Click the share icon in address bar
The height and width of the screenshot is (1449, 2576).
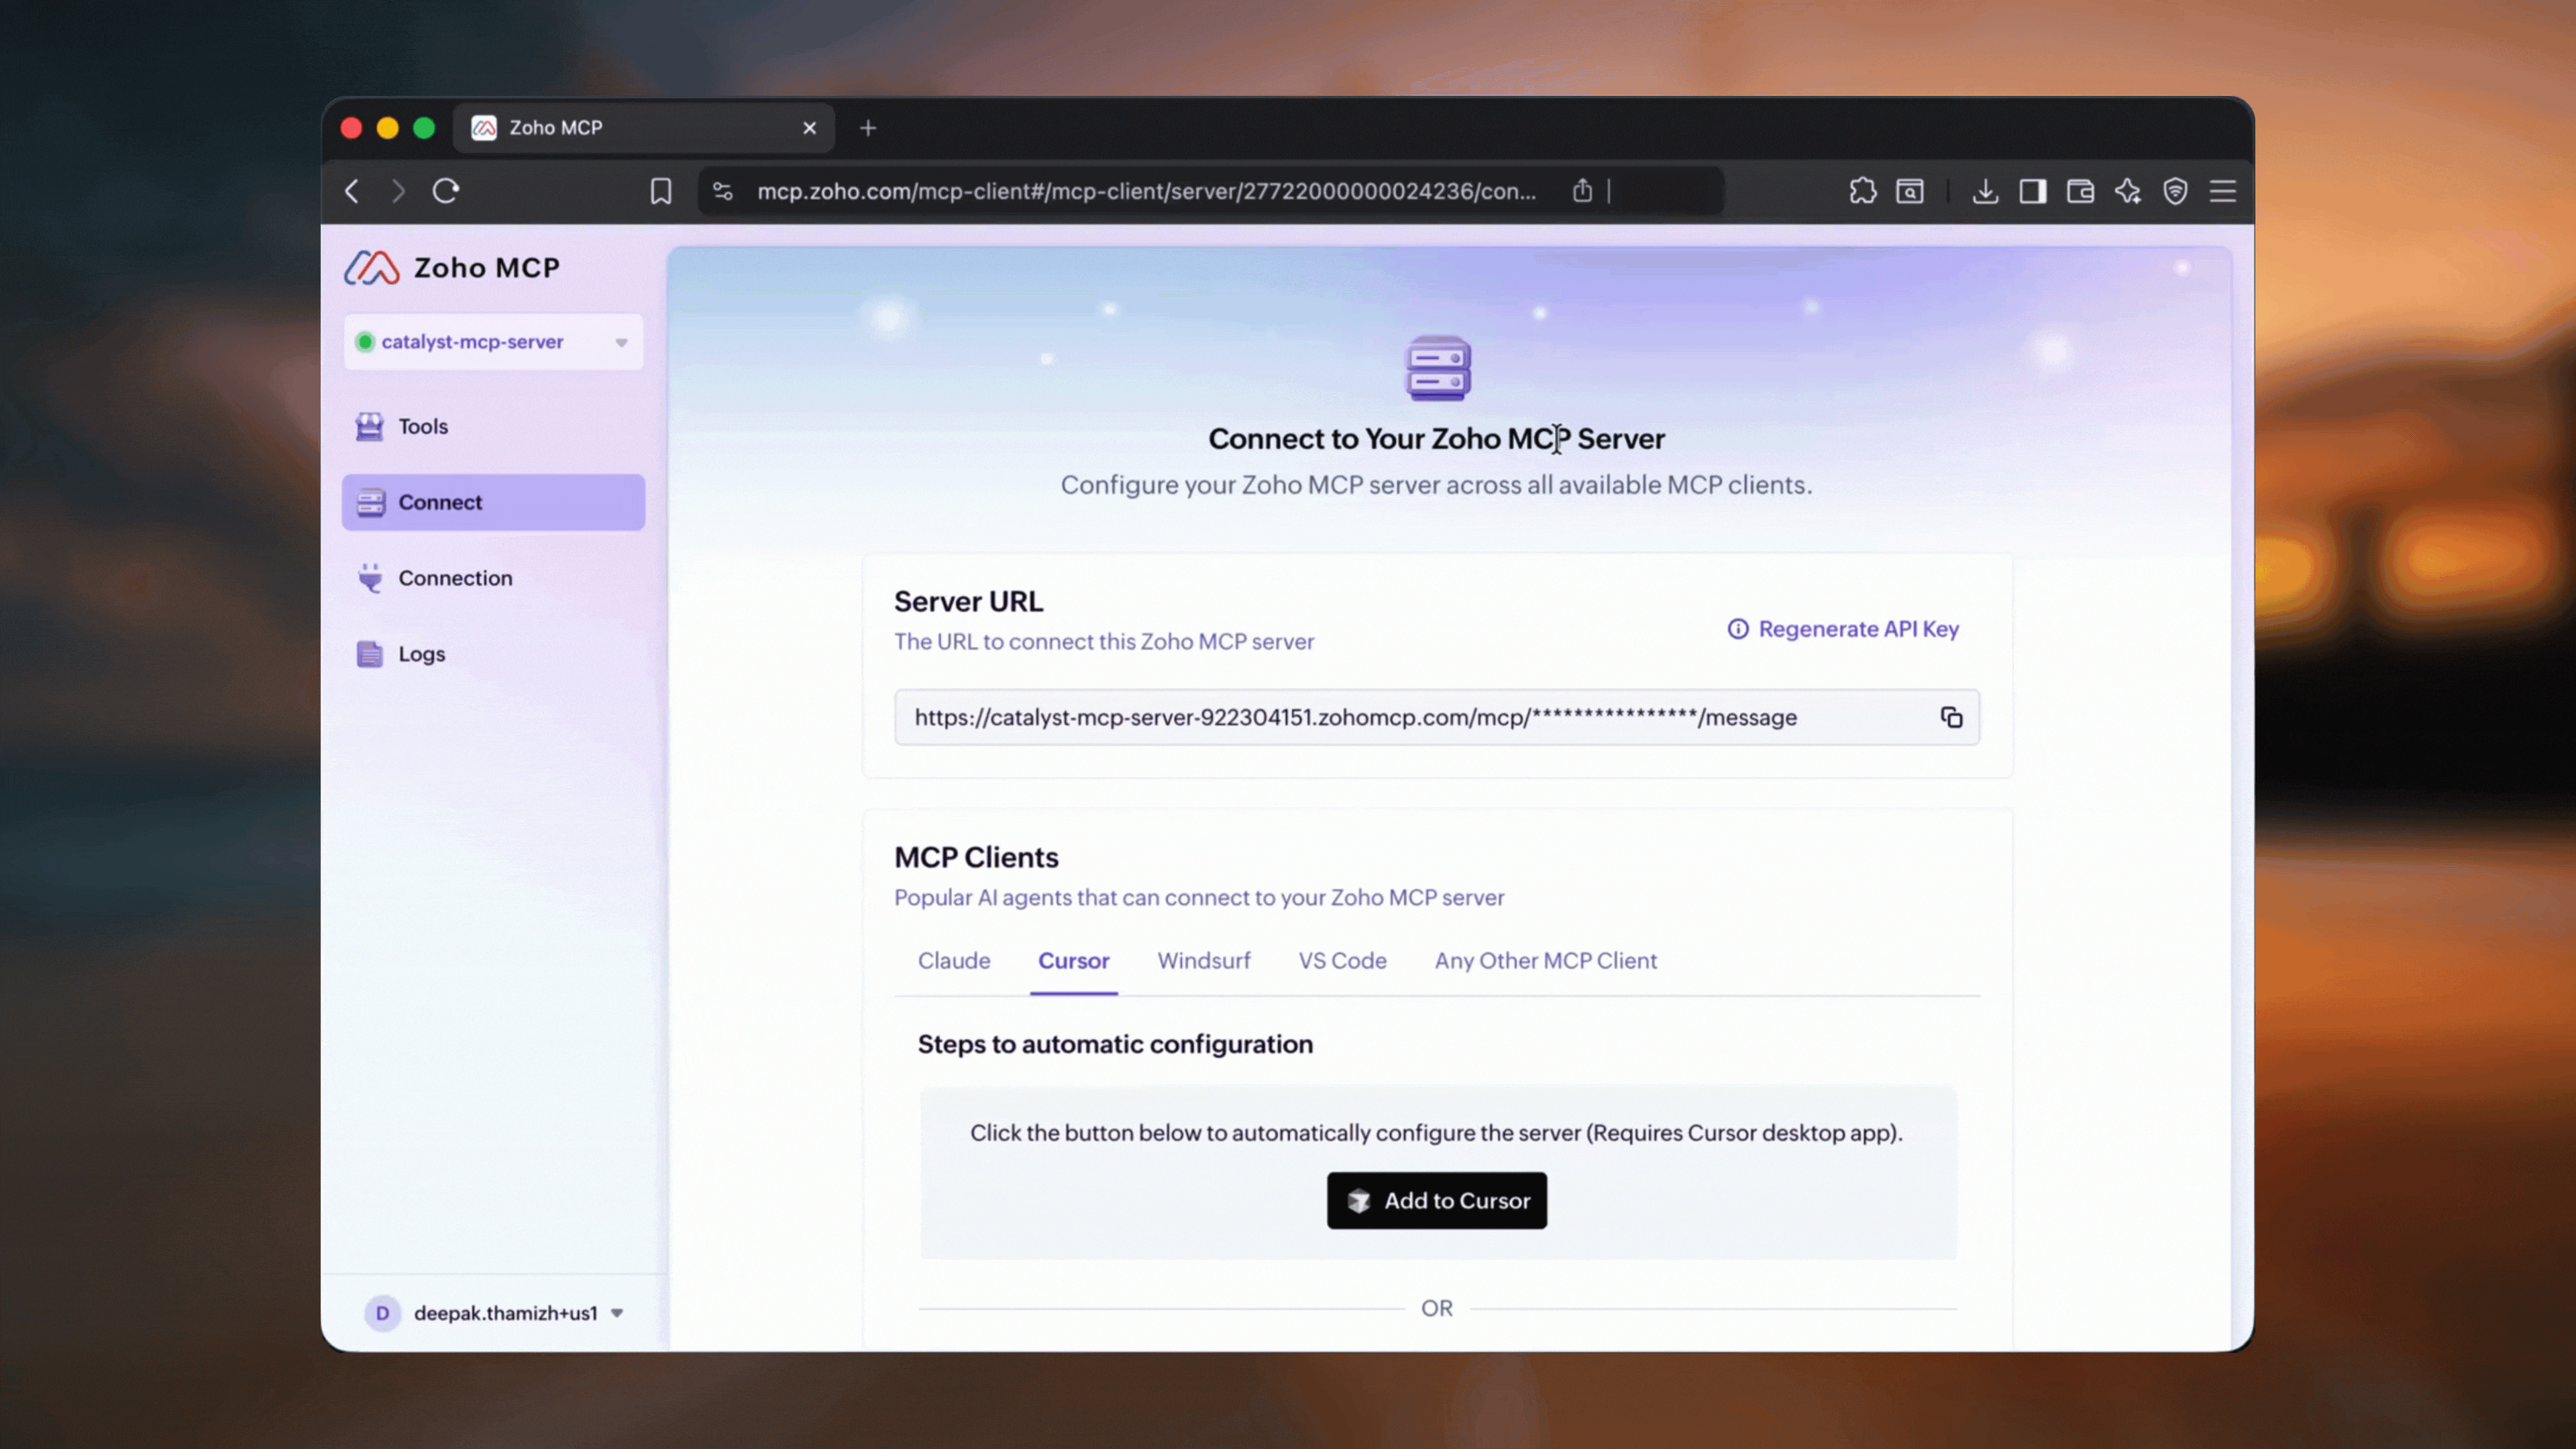point(1582,190)
